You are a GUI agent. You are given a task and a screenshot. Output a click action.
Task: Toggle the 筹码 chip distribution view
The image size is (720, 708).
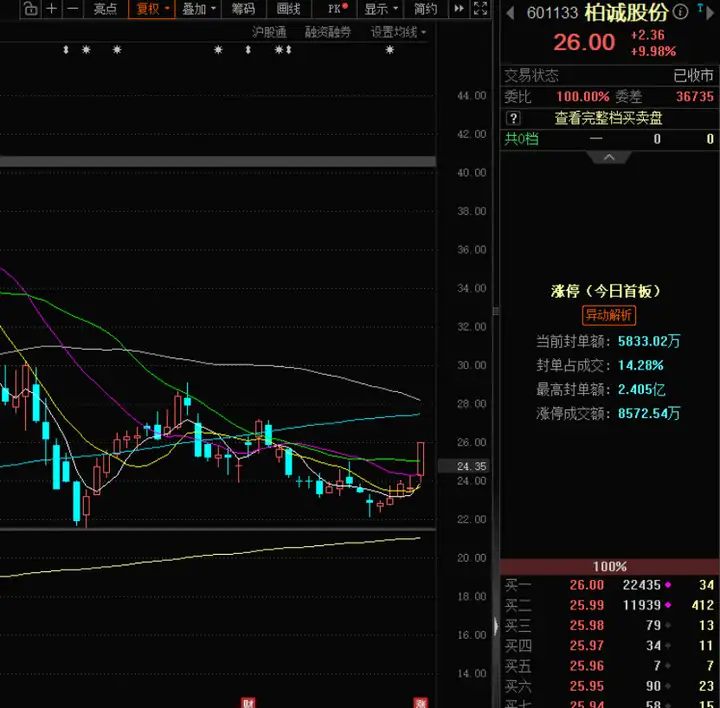243,9
